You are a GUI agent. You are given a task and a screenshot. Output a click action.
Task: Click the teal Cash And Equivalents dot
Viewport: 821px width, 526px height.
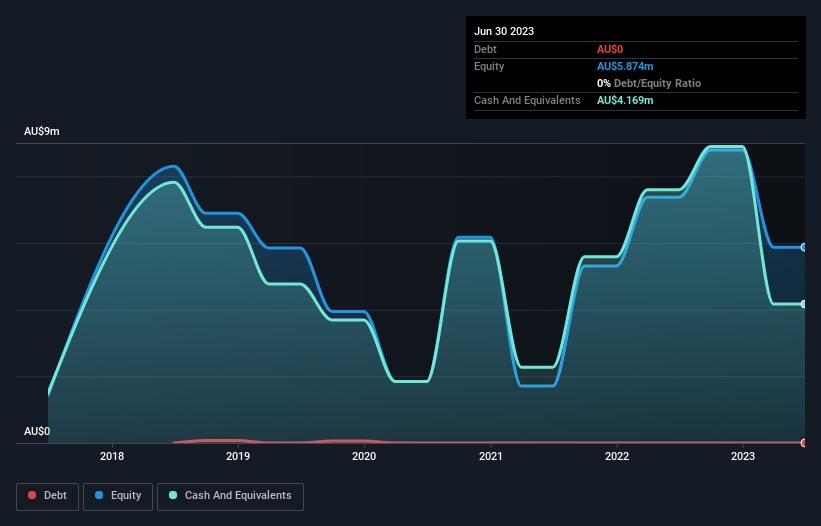(173, 495)
